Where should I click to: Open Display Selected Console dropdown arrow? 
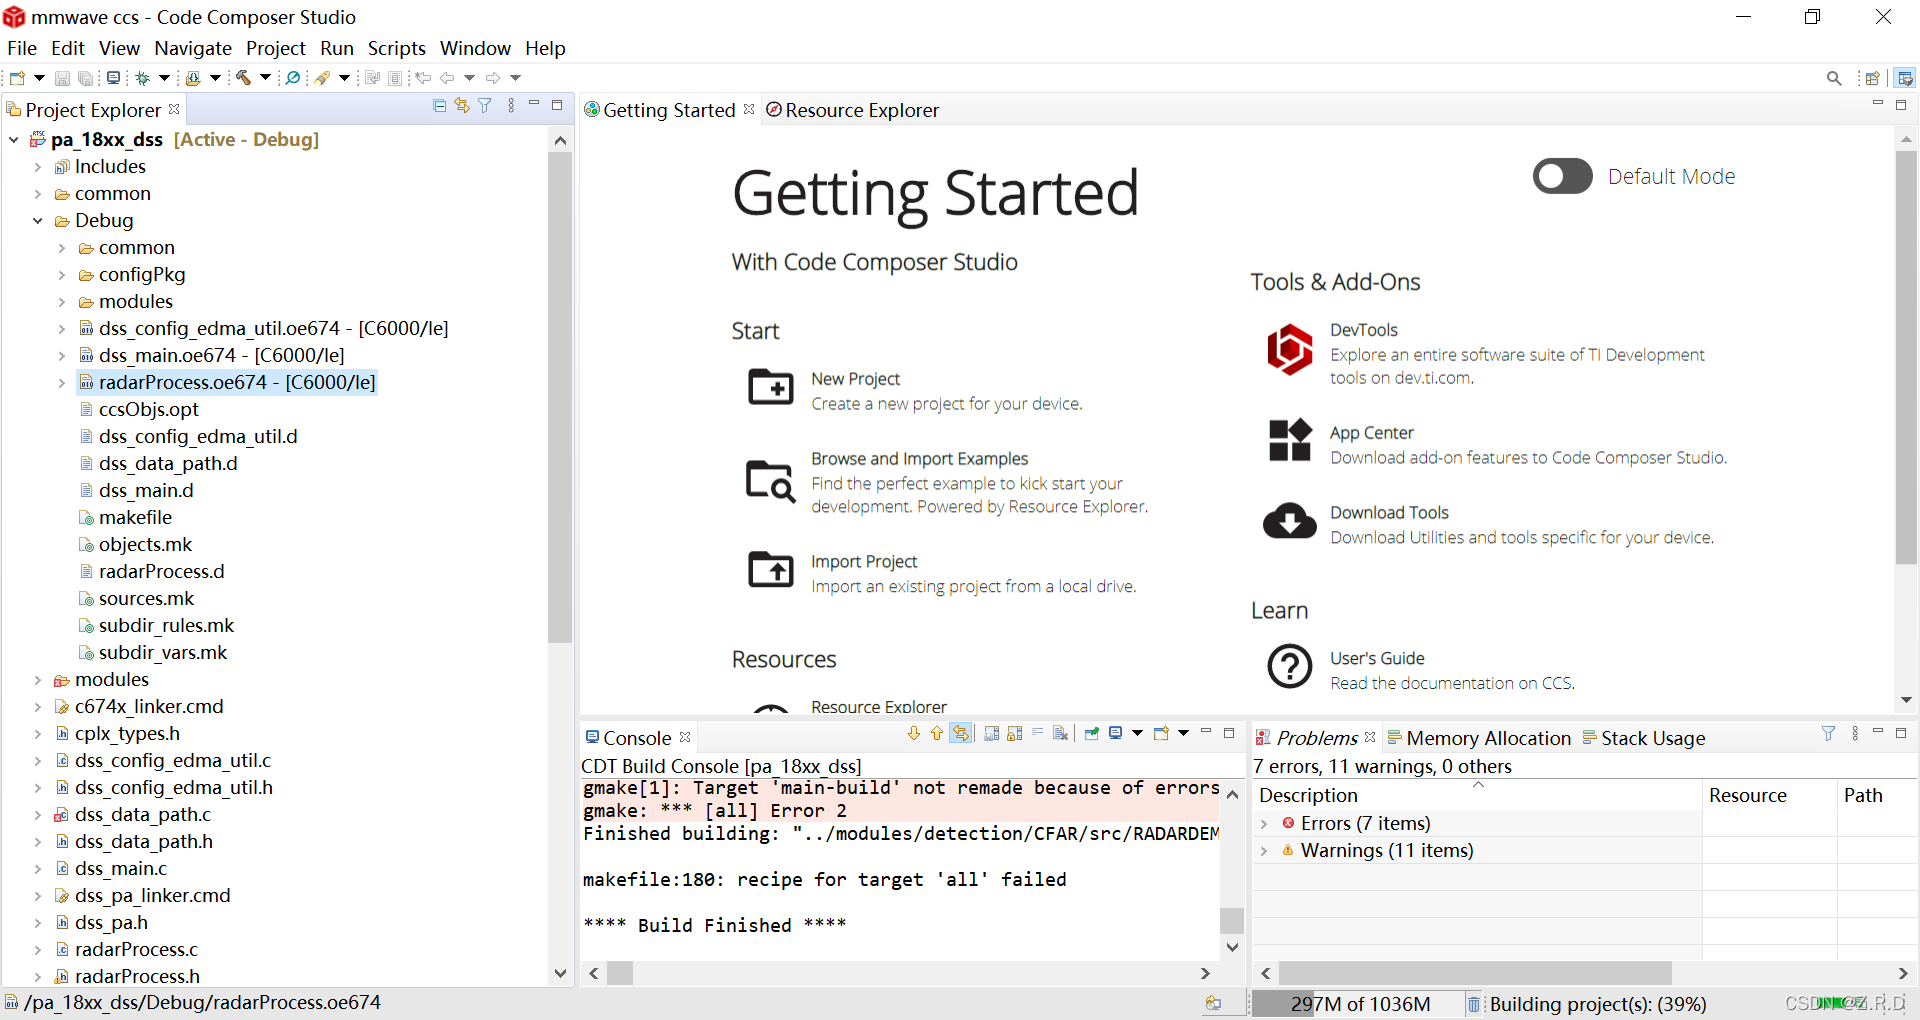click(1137, 734)
